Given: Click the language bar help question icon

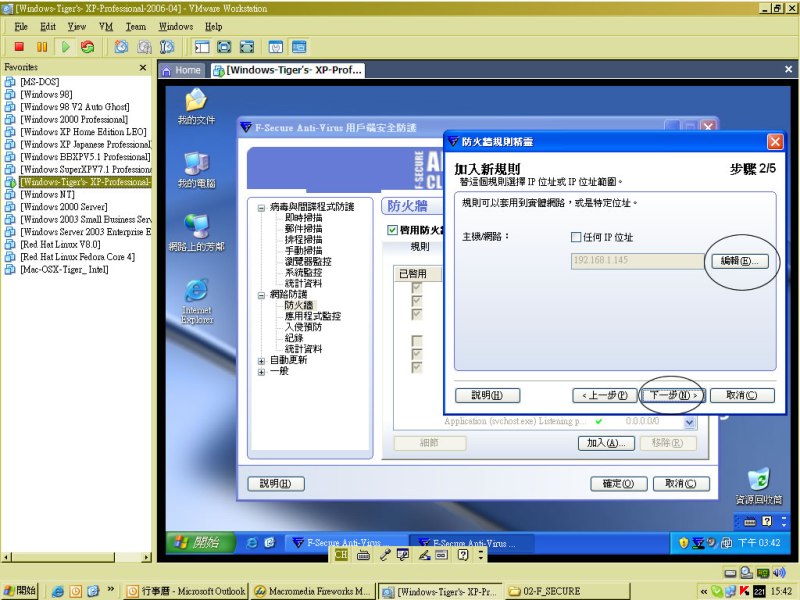Looking at the screenshot, I should pyautogui.click(x=463, y=555).
